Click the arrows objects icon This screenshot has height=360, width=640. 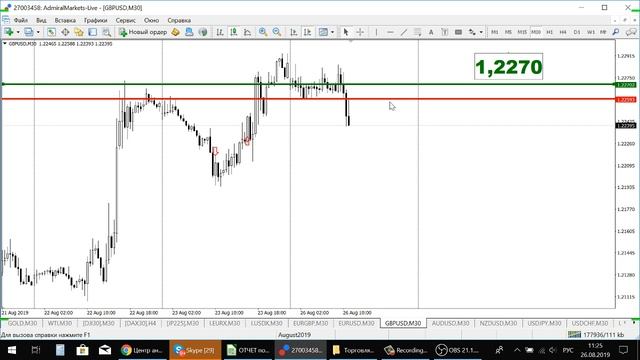click(472, 32)
